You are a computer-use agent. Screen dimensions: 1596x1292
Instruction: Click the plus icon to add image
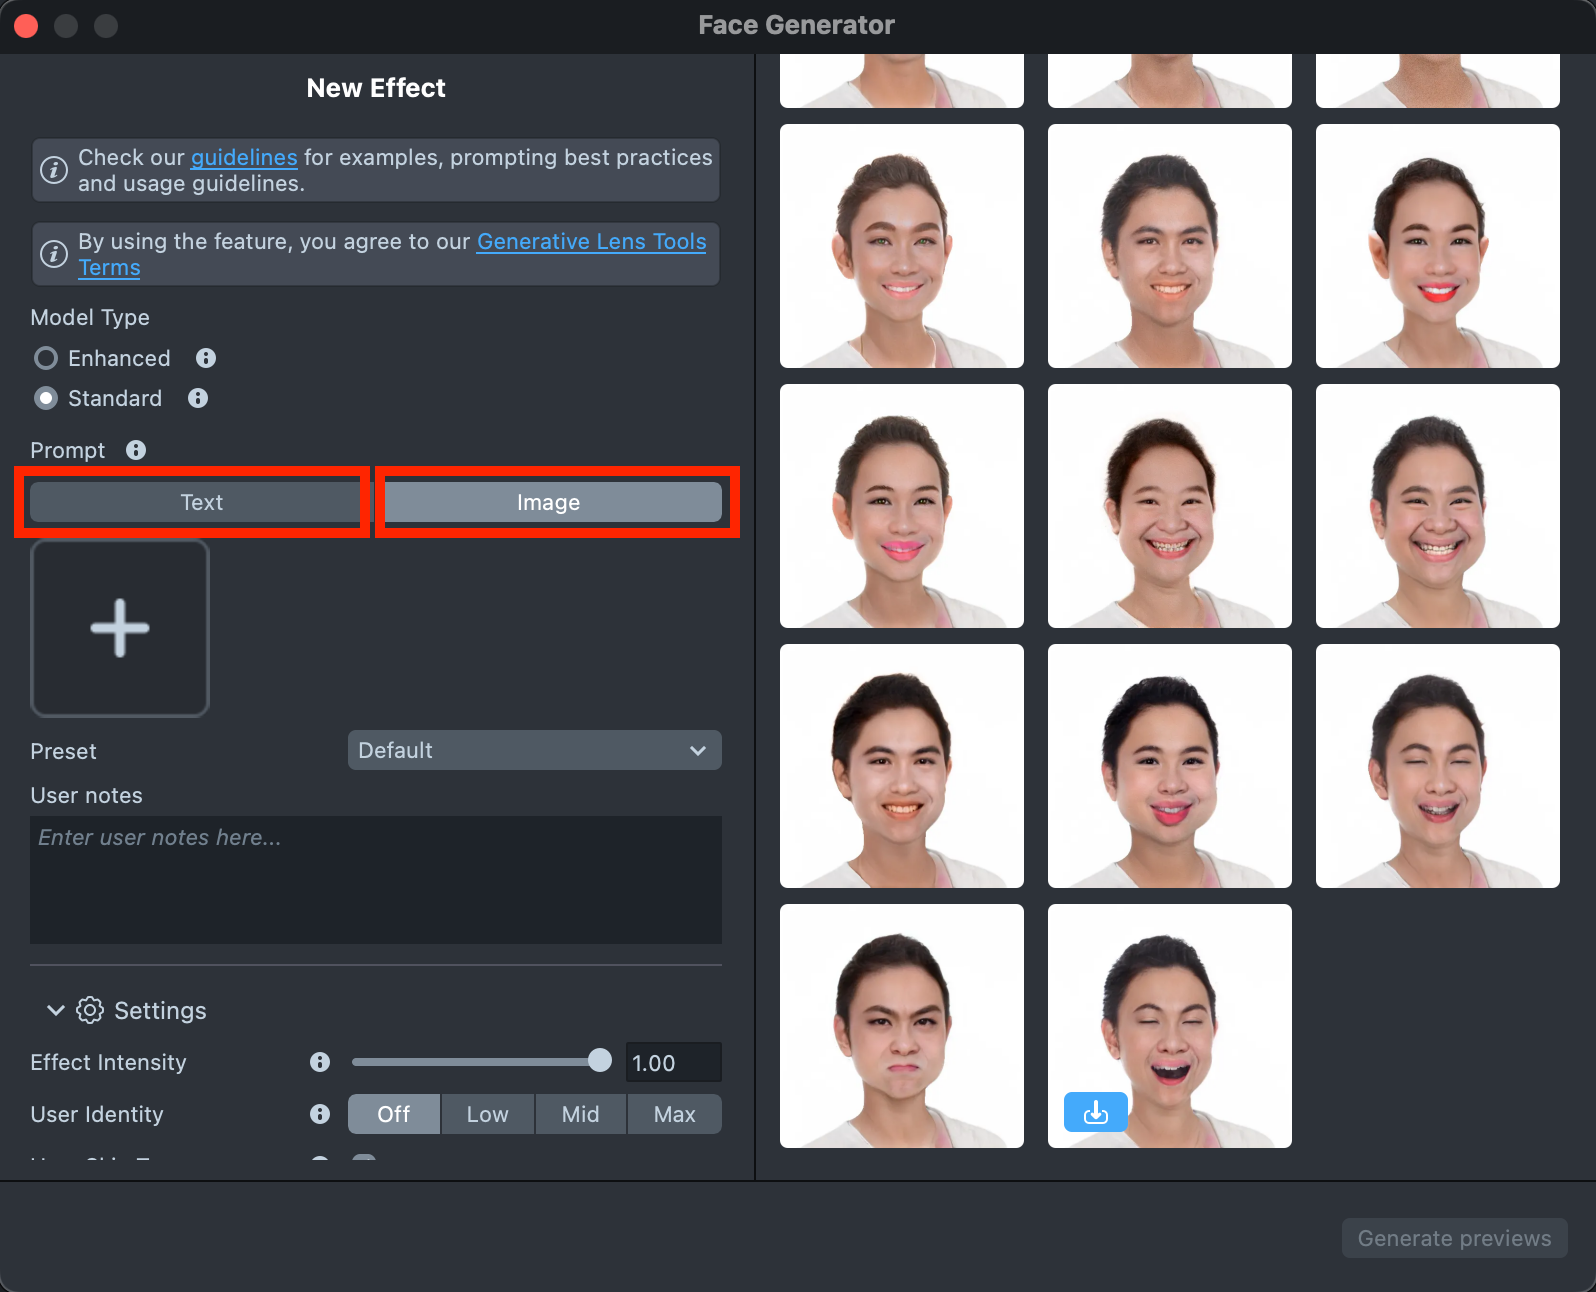120,628
